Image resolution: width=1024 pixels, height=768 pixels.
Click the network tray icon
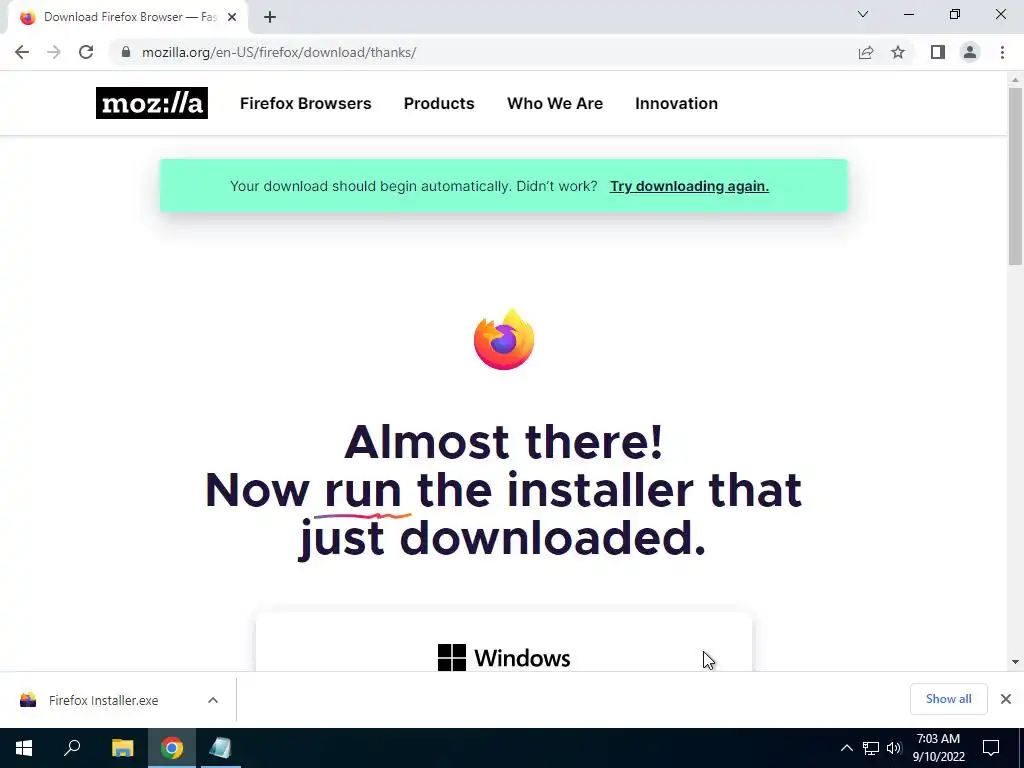pos(871,748)
